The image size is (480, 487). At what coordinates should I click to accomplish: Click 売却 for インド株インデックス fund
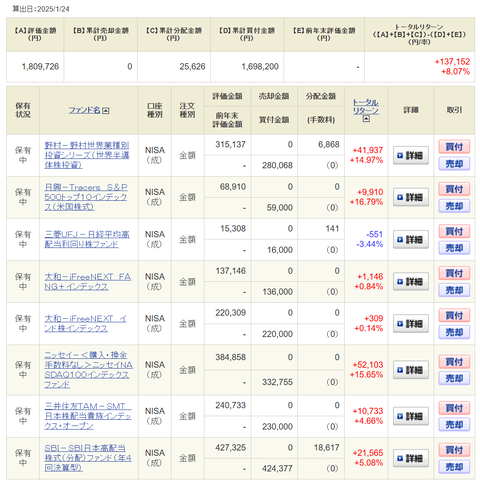click(x=454, y=332)
